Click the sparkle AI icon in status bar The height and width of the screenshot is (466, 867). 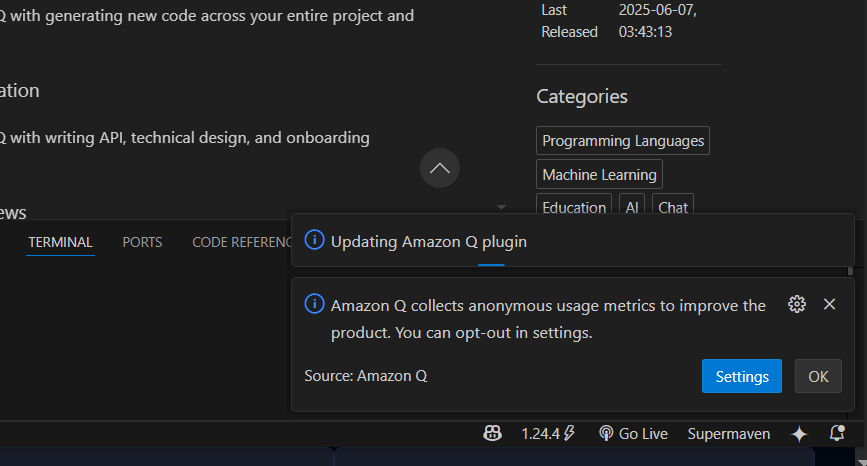[x=799, y=433]
